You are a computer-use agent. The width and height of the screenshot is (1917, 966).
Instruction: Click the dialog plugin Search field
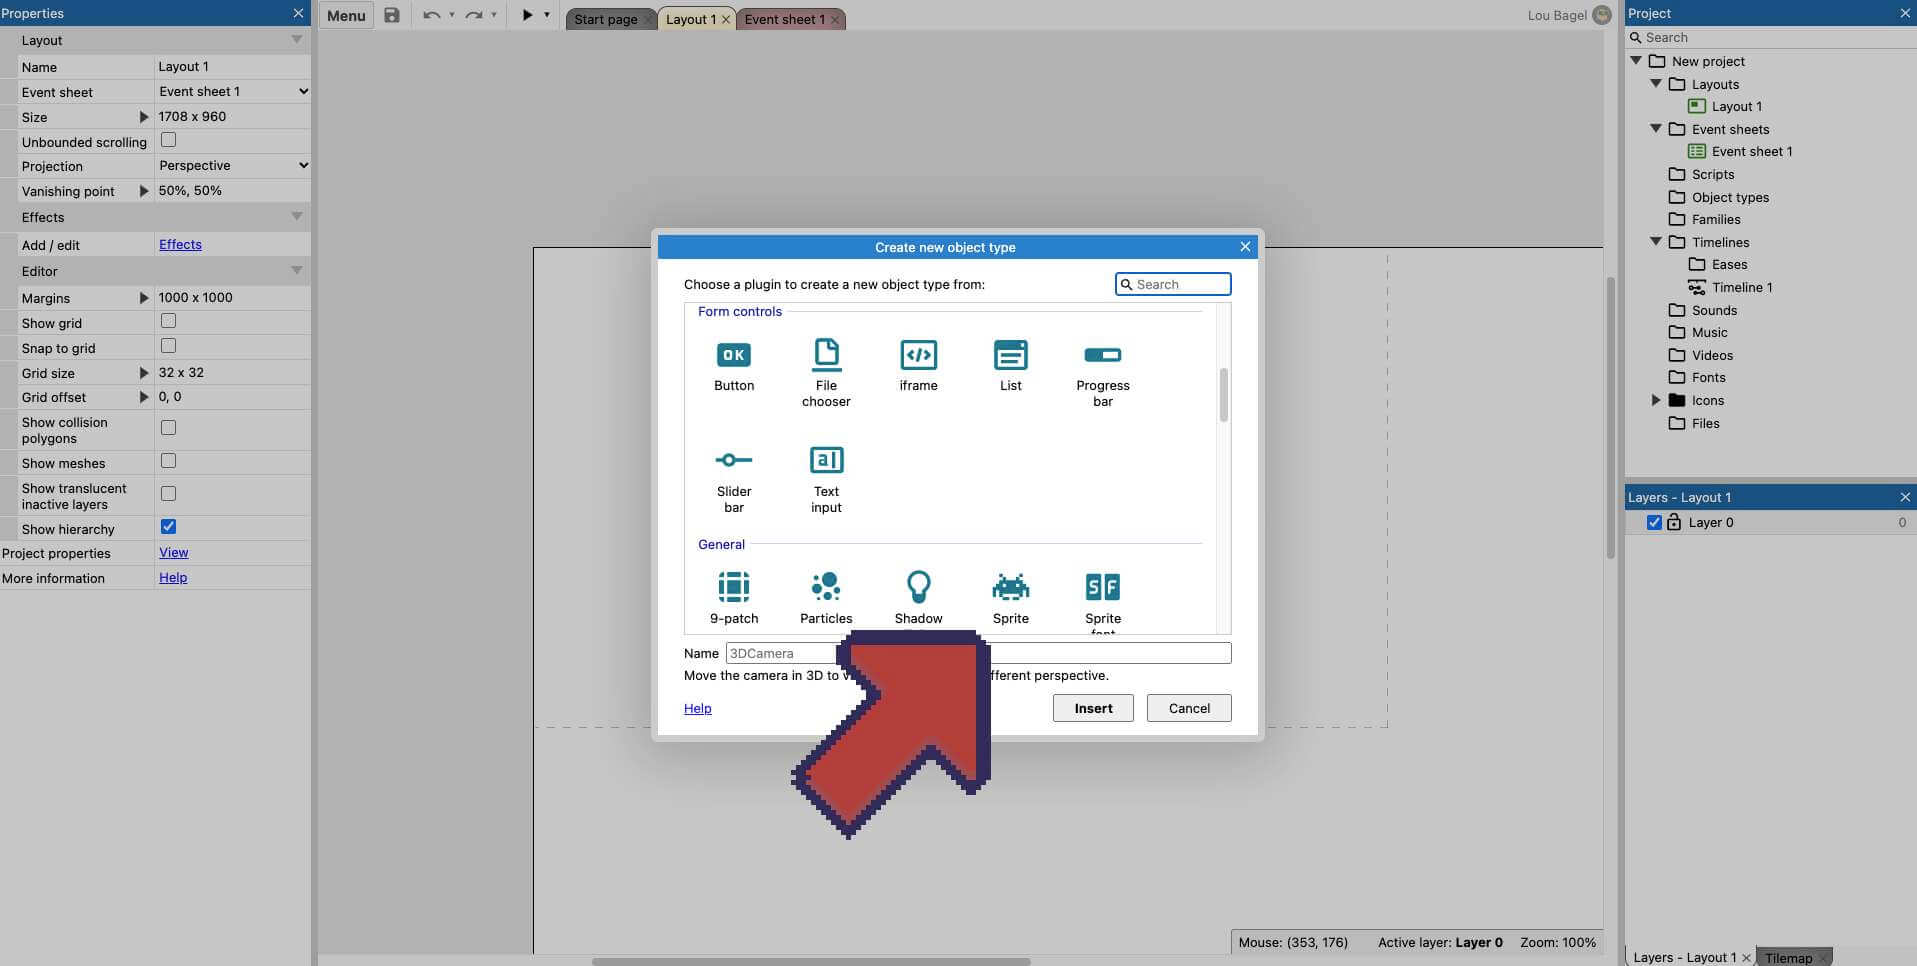tap(1173, 284)
